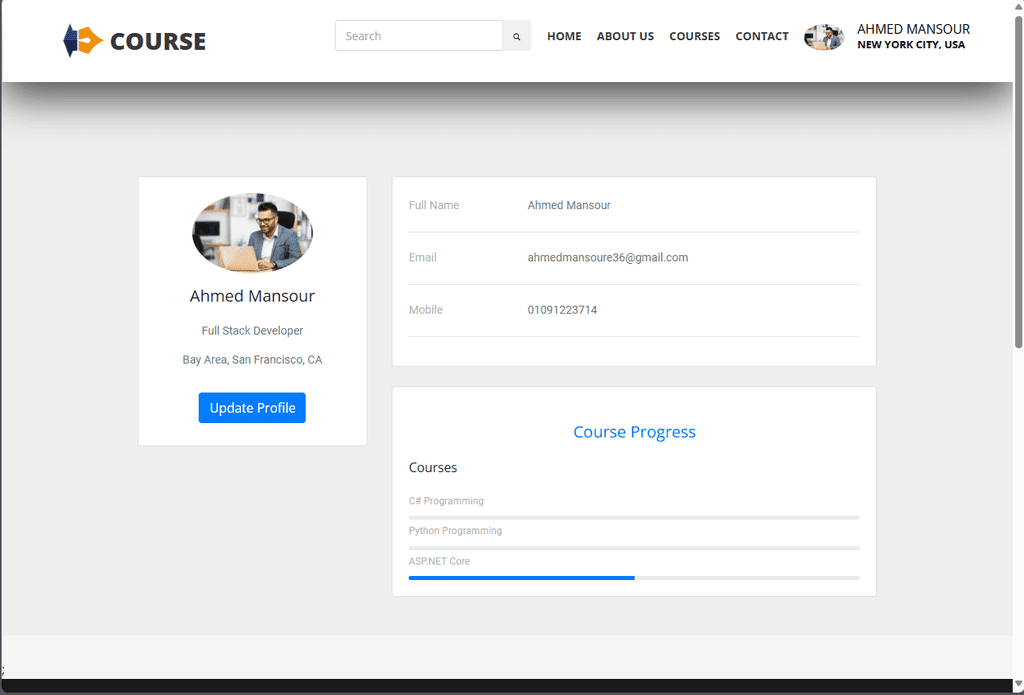Click the ASP.NET Core label

(x=439, y=561)
